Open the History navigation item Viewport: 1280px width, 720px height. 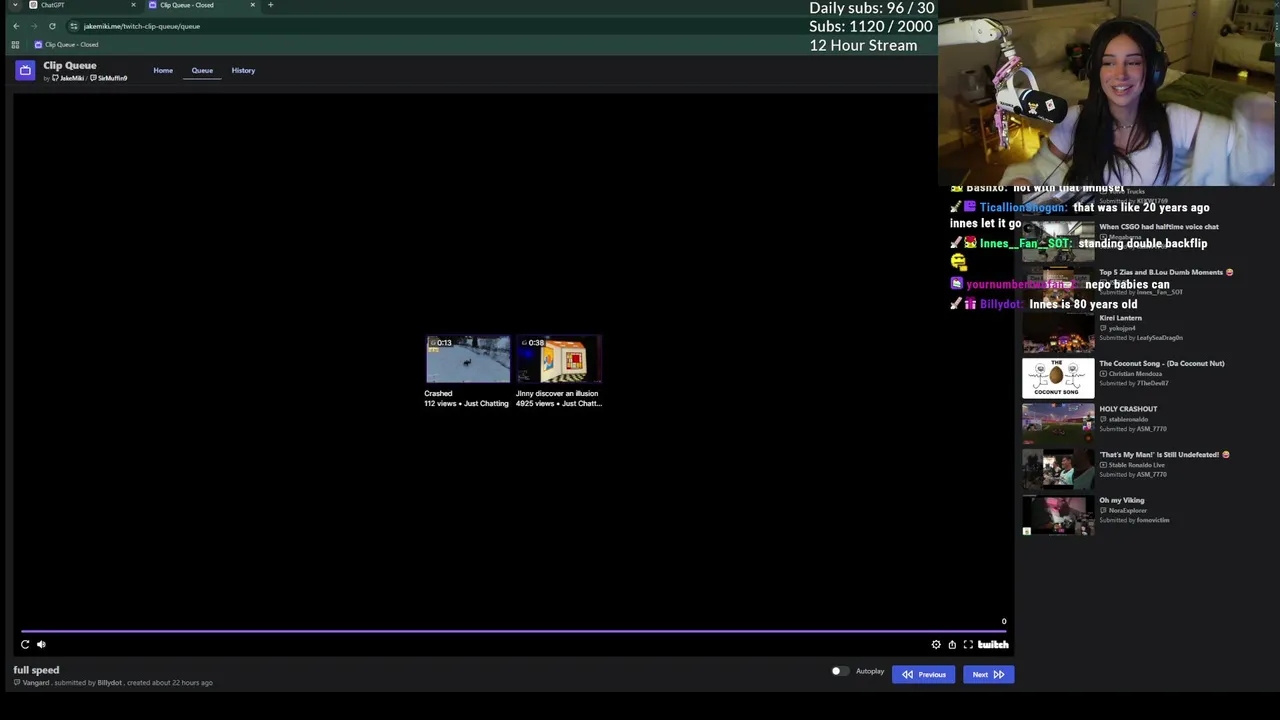point(243,70)
